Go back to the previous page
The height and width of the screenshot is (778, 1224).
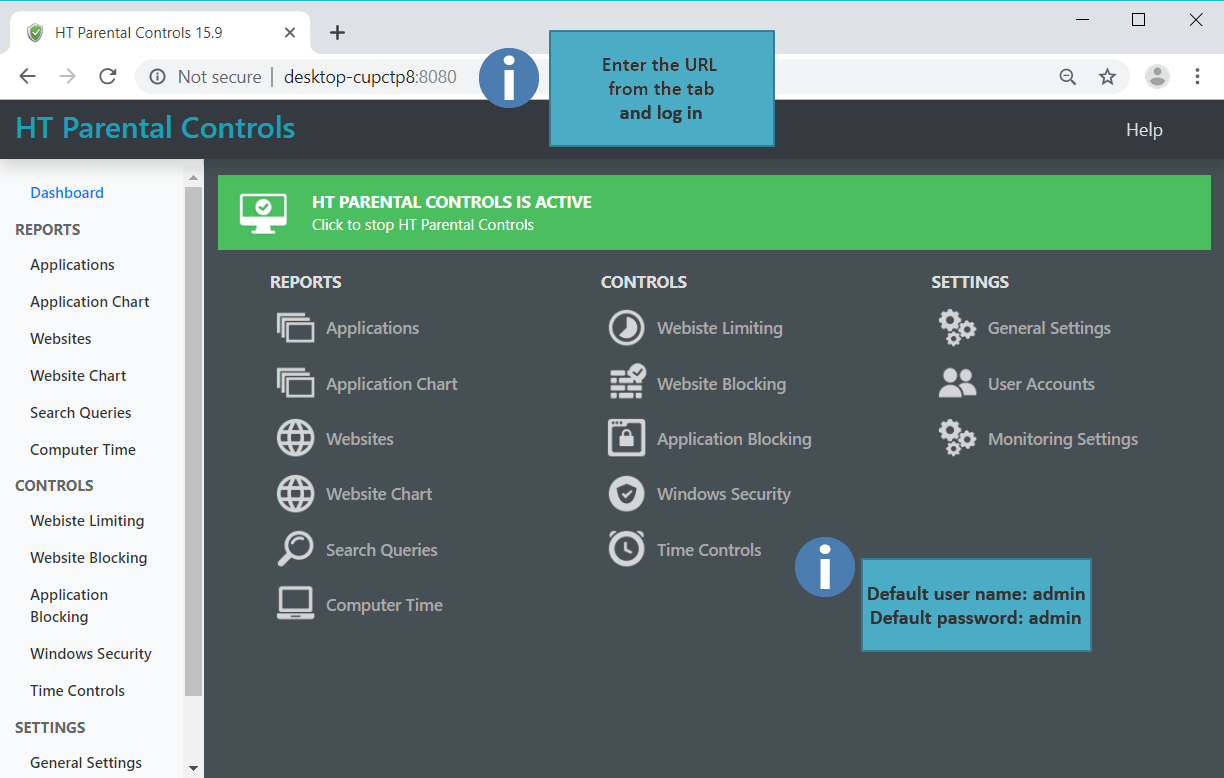tap(27, 77)
